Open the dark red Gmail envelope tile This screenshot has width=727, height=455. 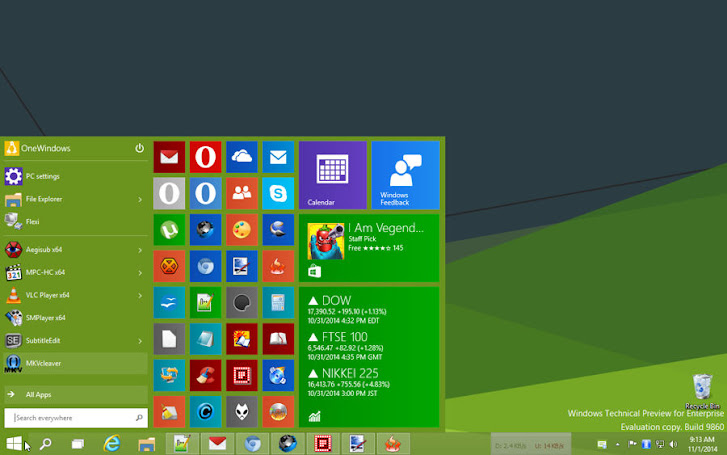169,157
